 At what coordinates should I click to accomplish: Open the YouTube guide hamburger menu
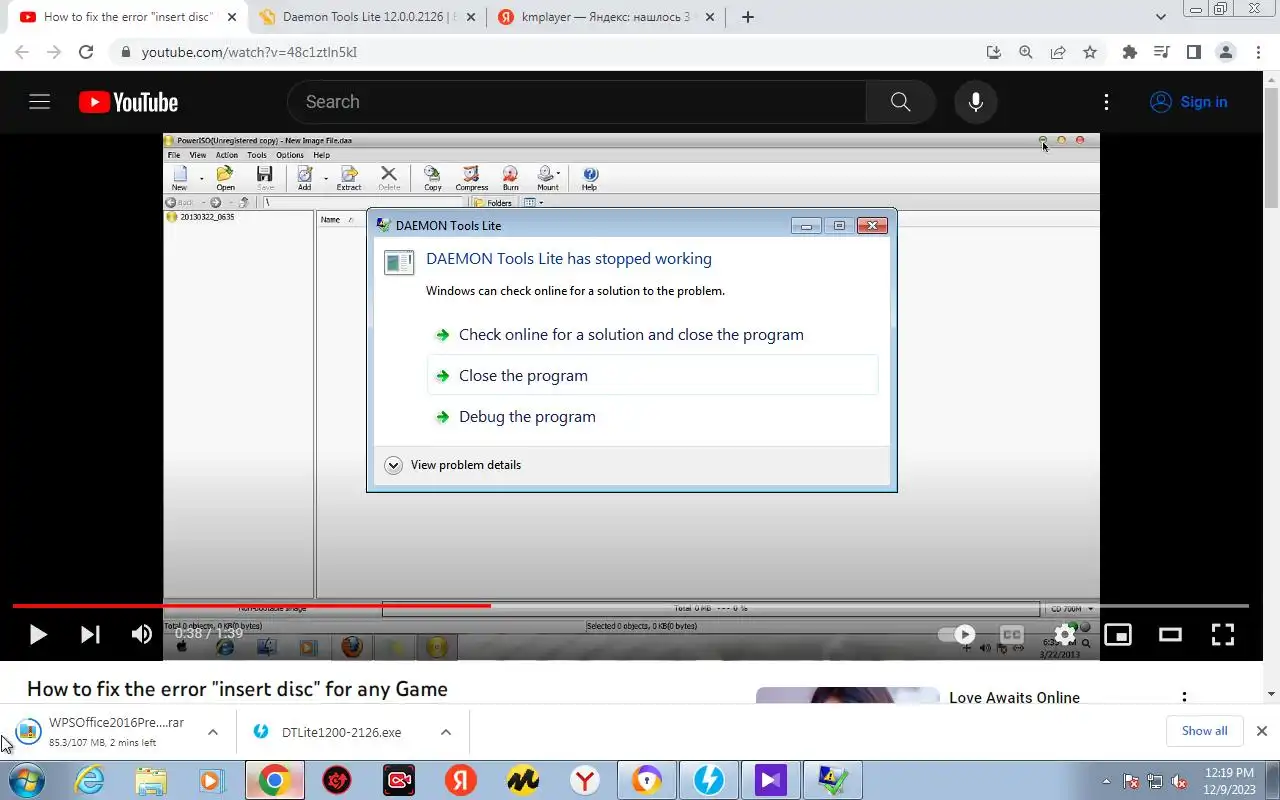pyautogui.click(x=39, y=102)
